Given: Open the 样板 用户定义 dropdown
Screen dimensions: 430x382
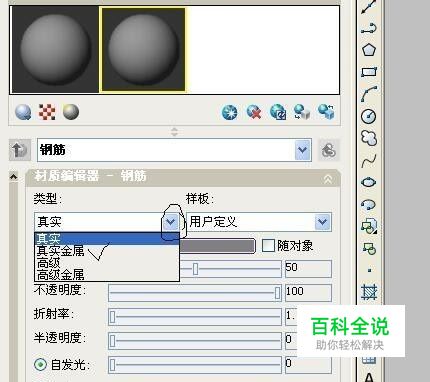Looking at the screenshot, I should tap(322, 222).
